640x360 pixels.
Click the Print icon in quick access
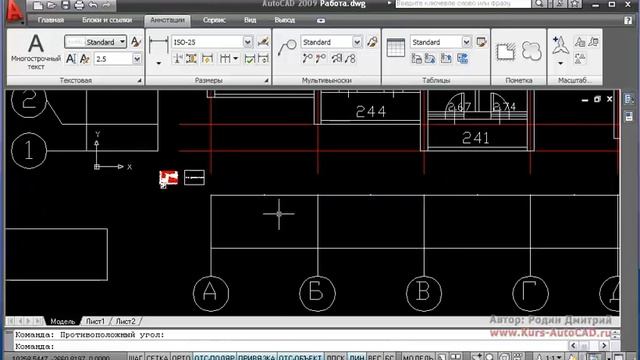79,5
